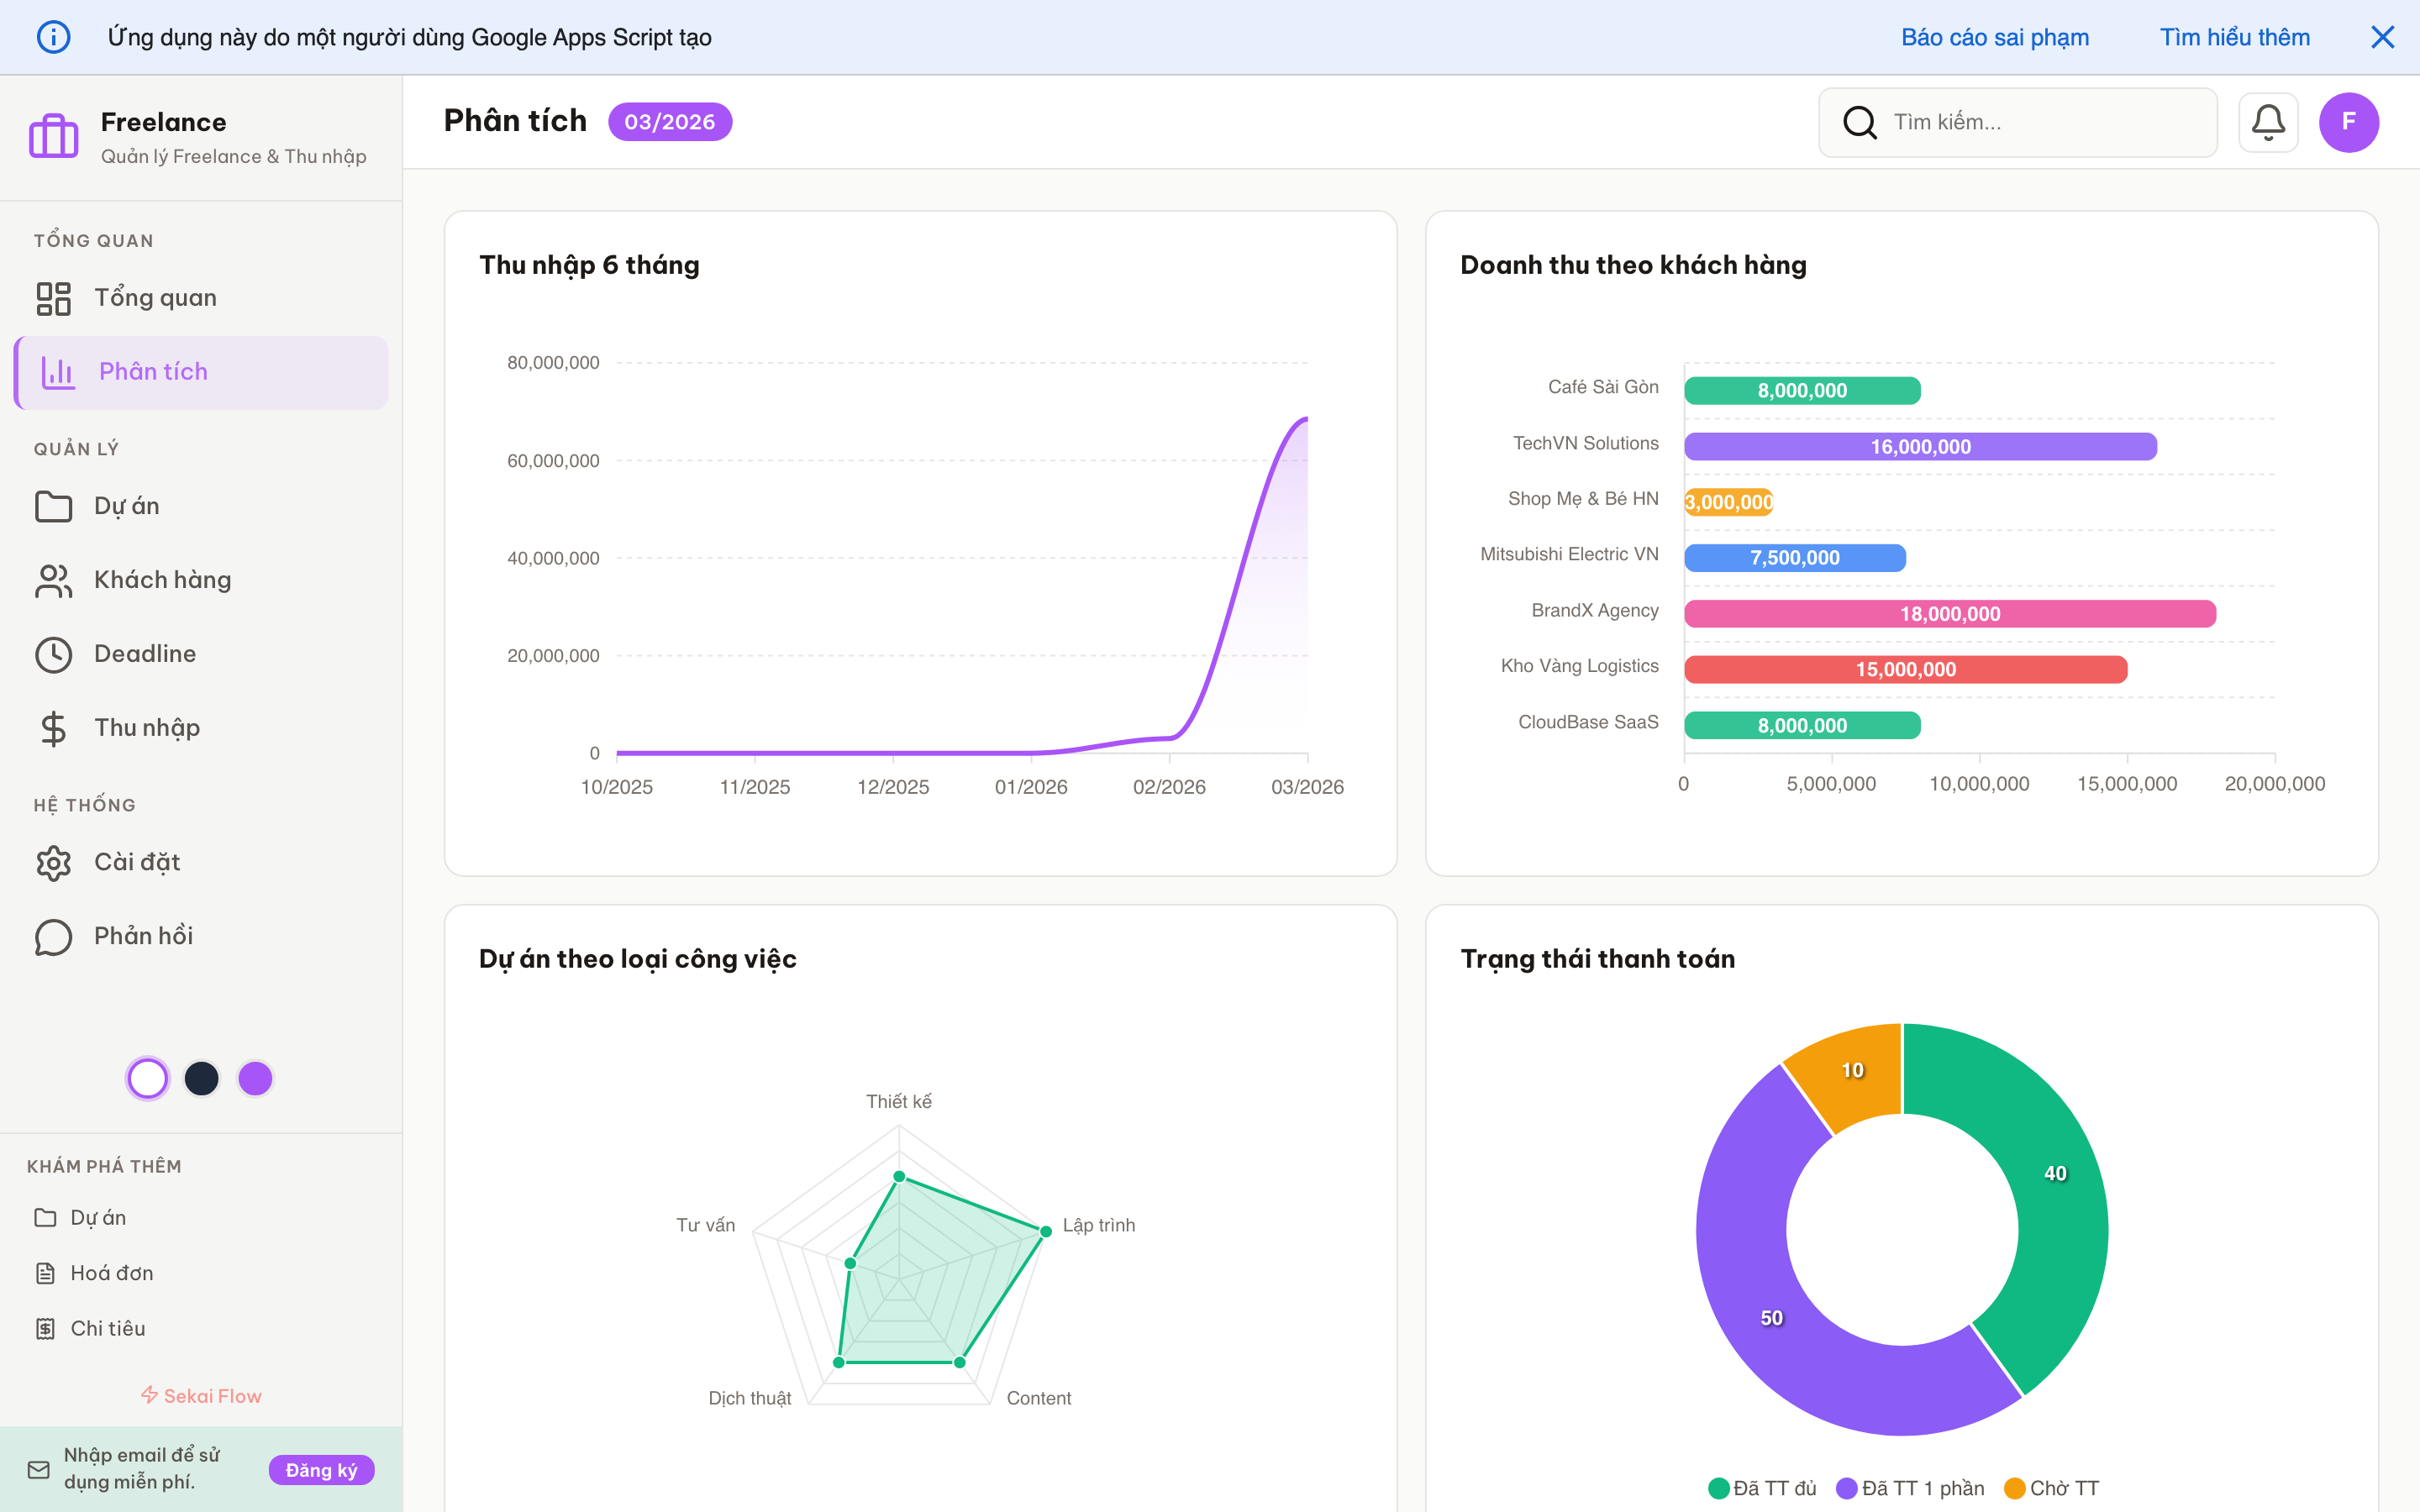This screenshot has height=1512, width=2420.
Task: Select the dark theme color swatch
Action: [201, 1078]
